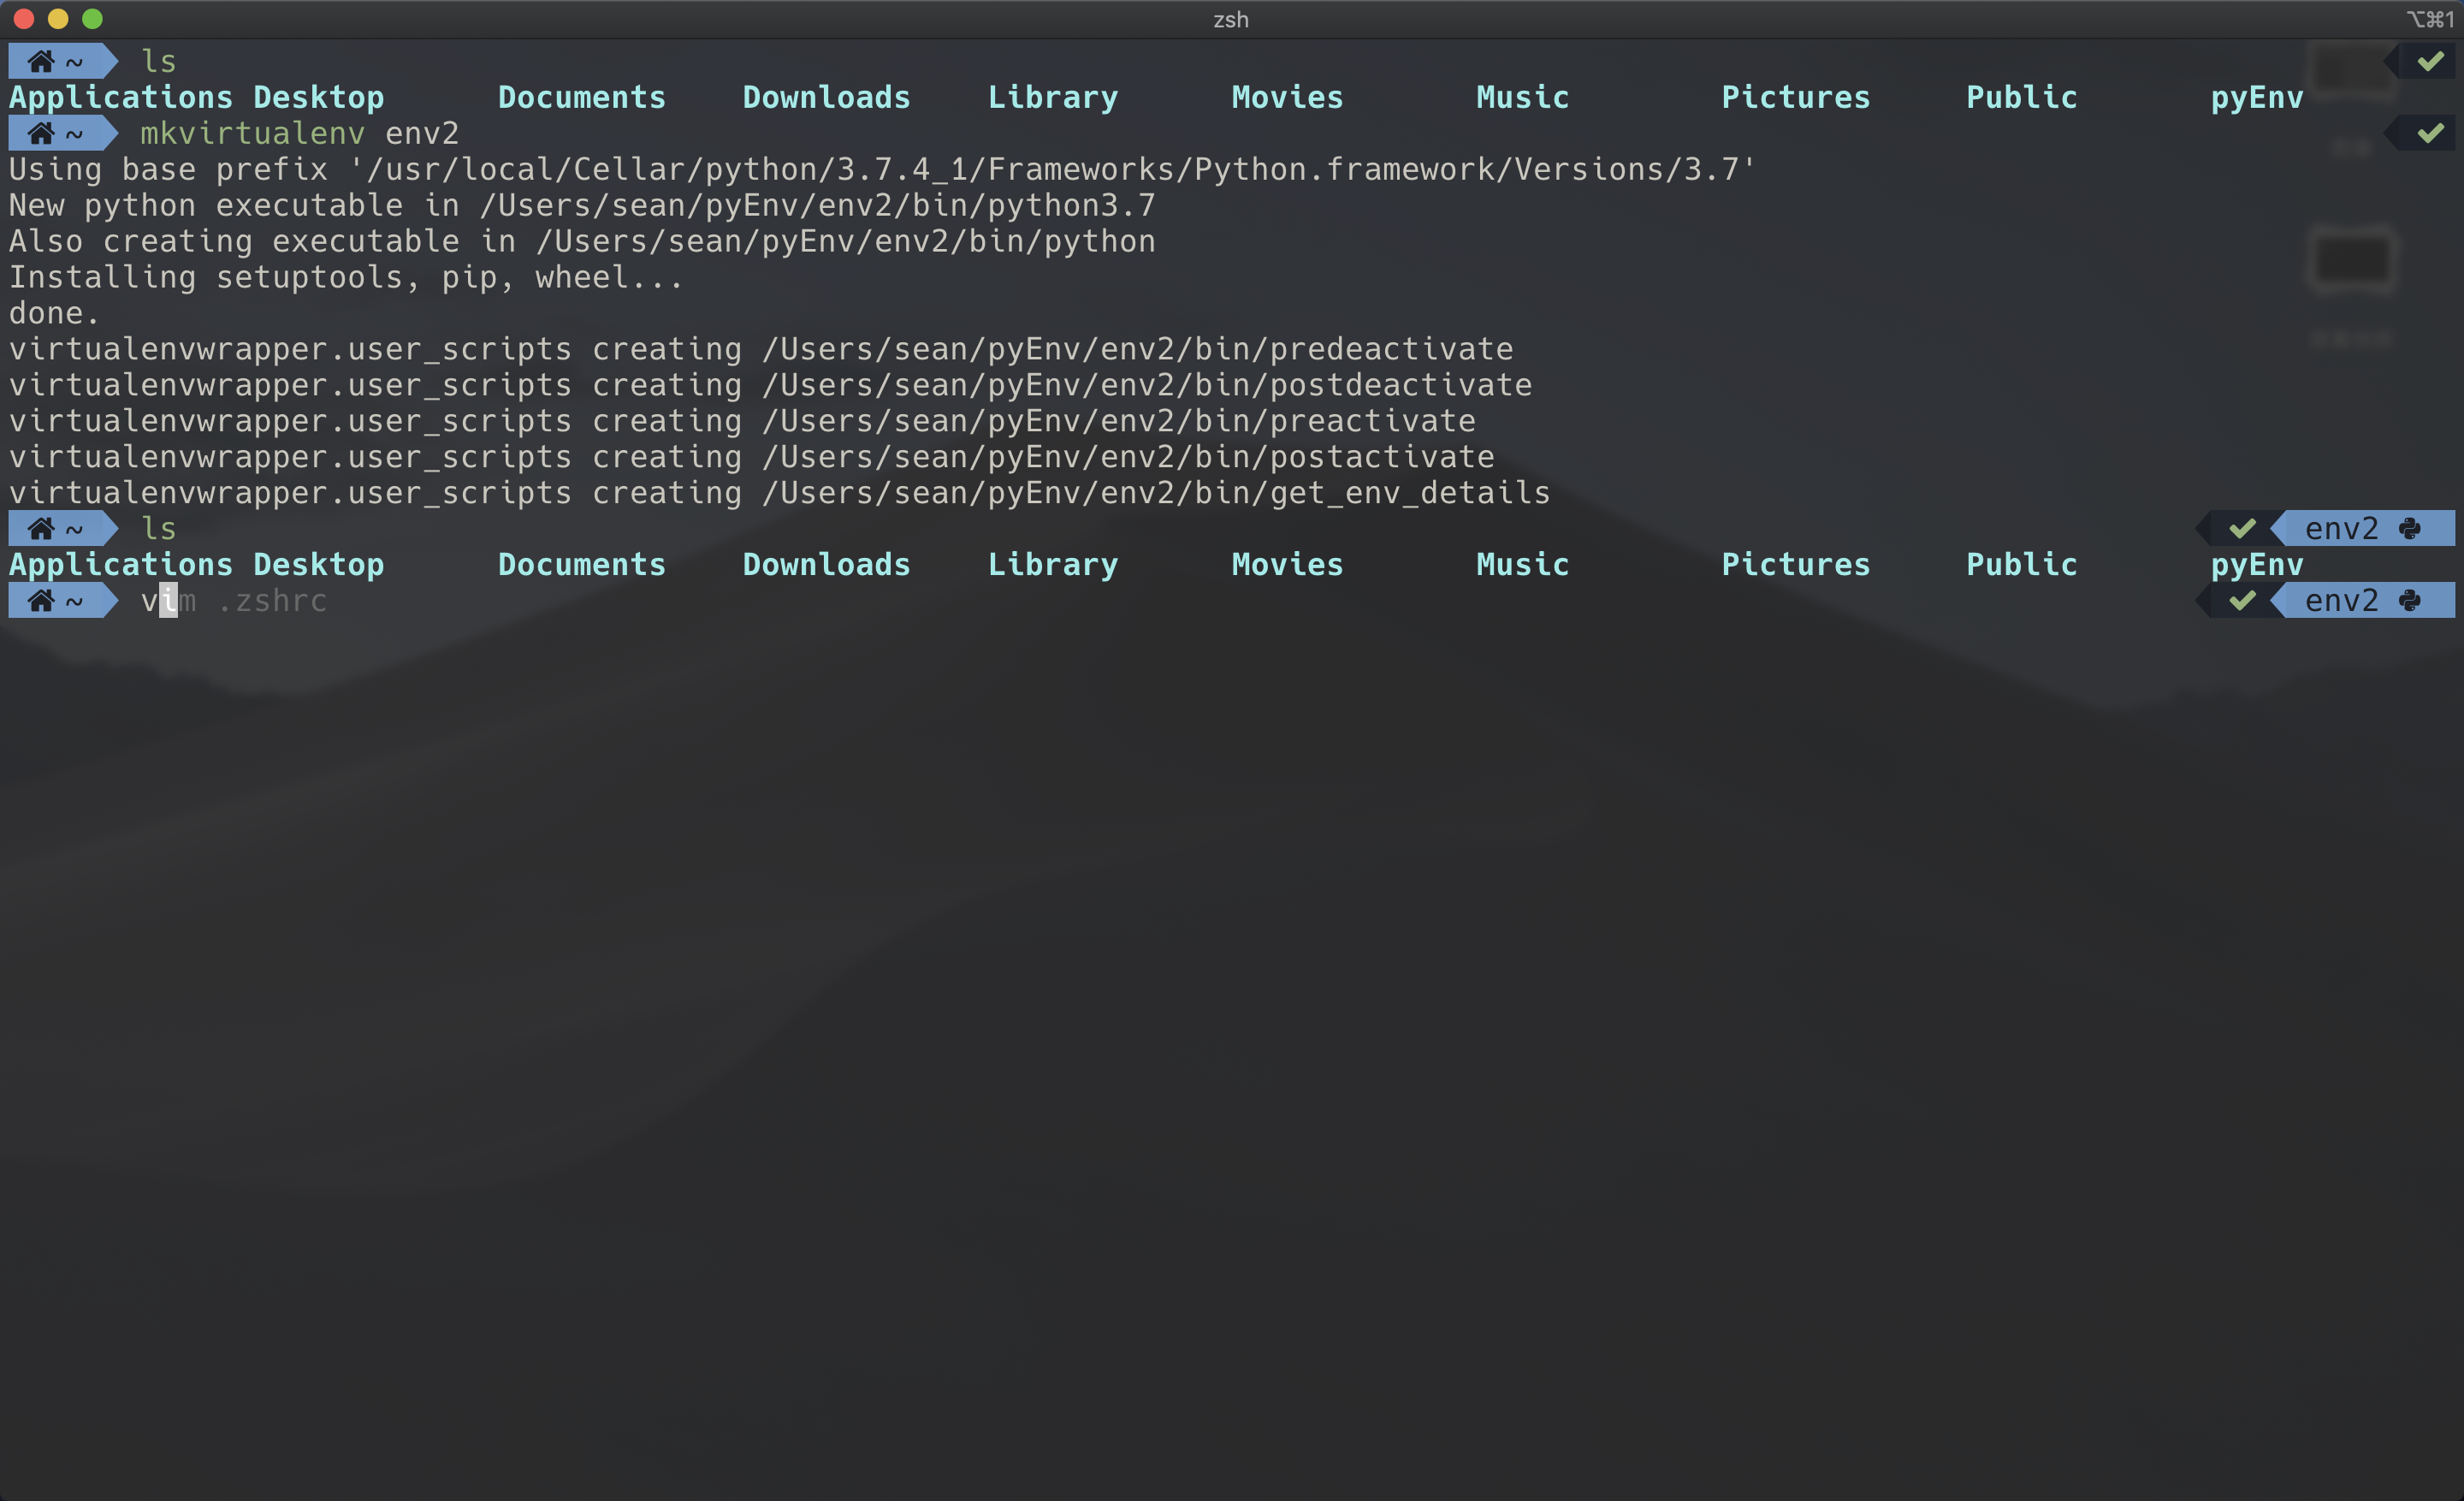The image size is (2464, 1501).
Task: Click the Python logo on the last prompt
Action: [2410, 600]
